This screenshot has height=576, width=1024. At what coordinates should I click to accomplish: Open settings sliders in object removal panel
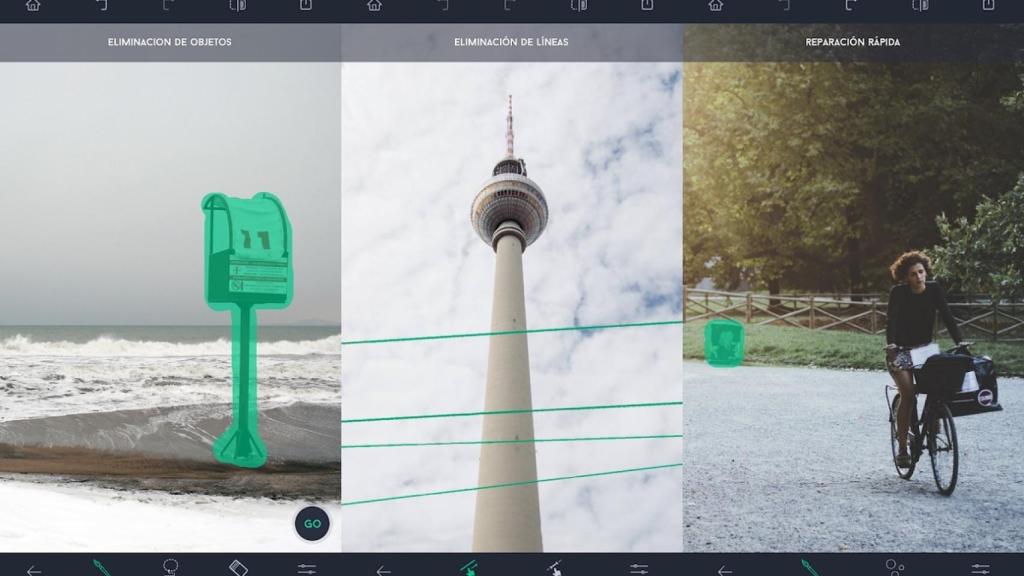pos(307,569)
